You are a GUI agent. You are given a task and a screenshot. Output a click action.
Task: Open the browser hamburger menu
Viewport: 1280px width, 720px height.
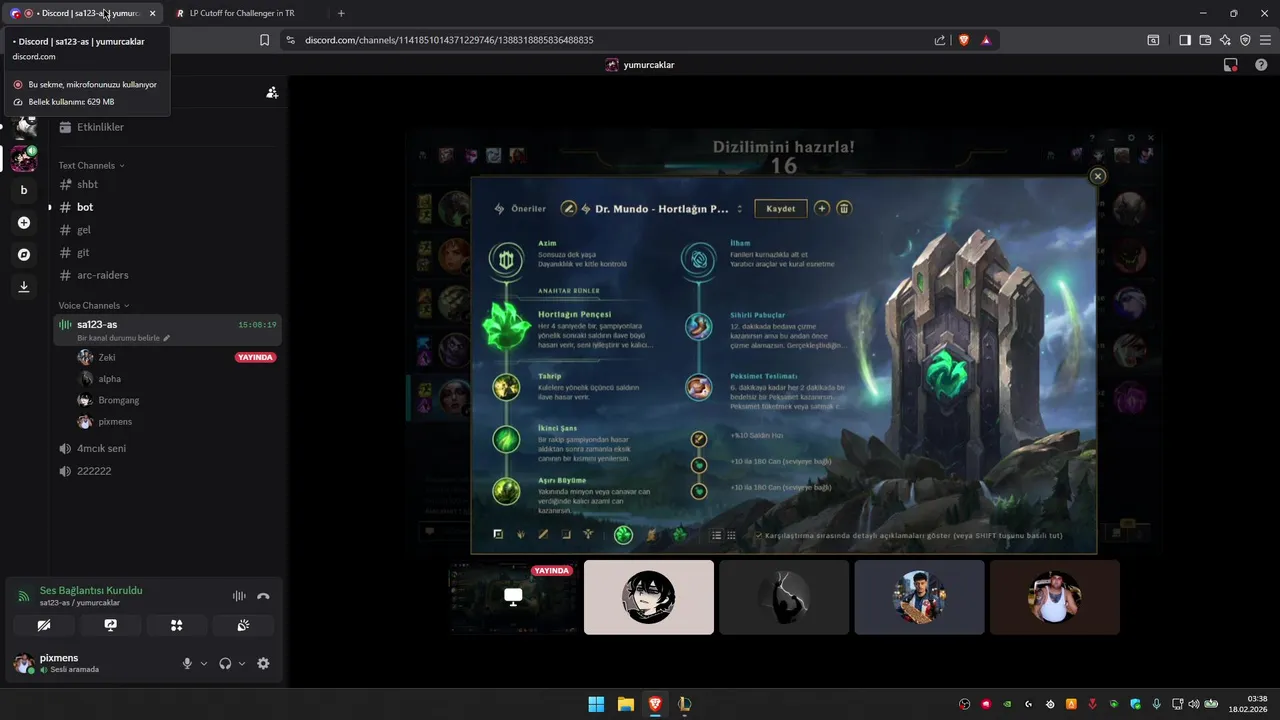(1265, 40)
